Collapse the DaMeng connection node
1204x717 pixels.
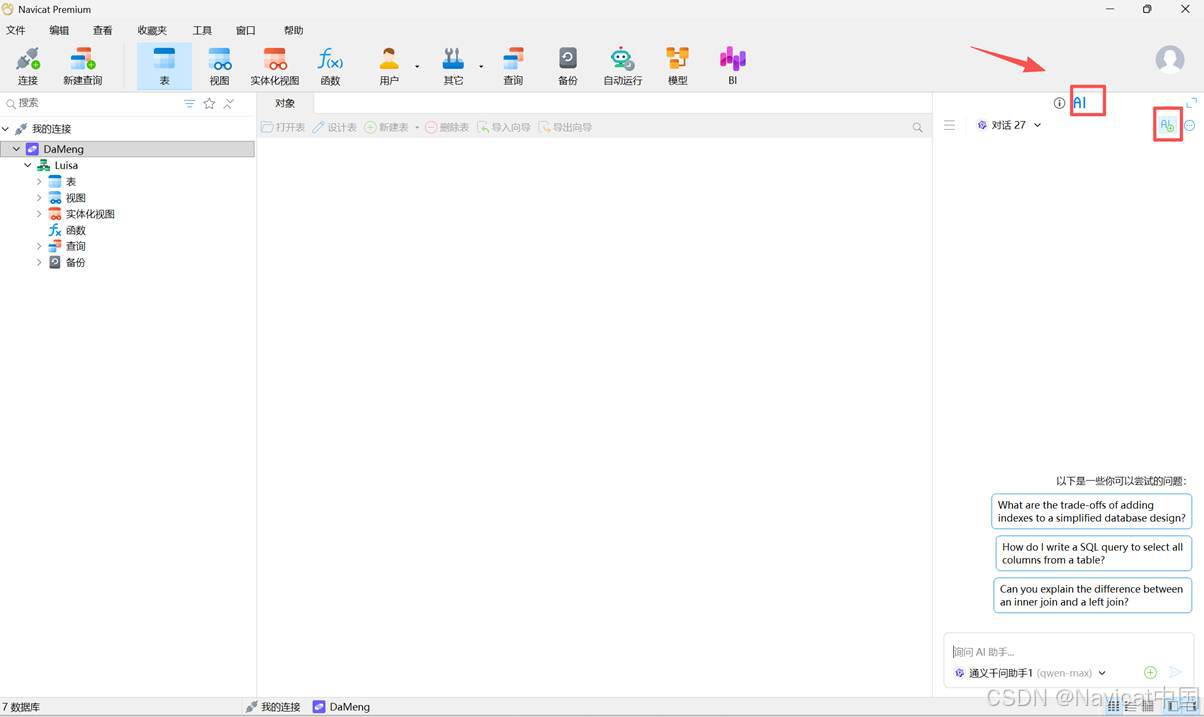coord(17,149)
